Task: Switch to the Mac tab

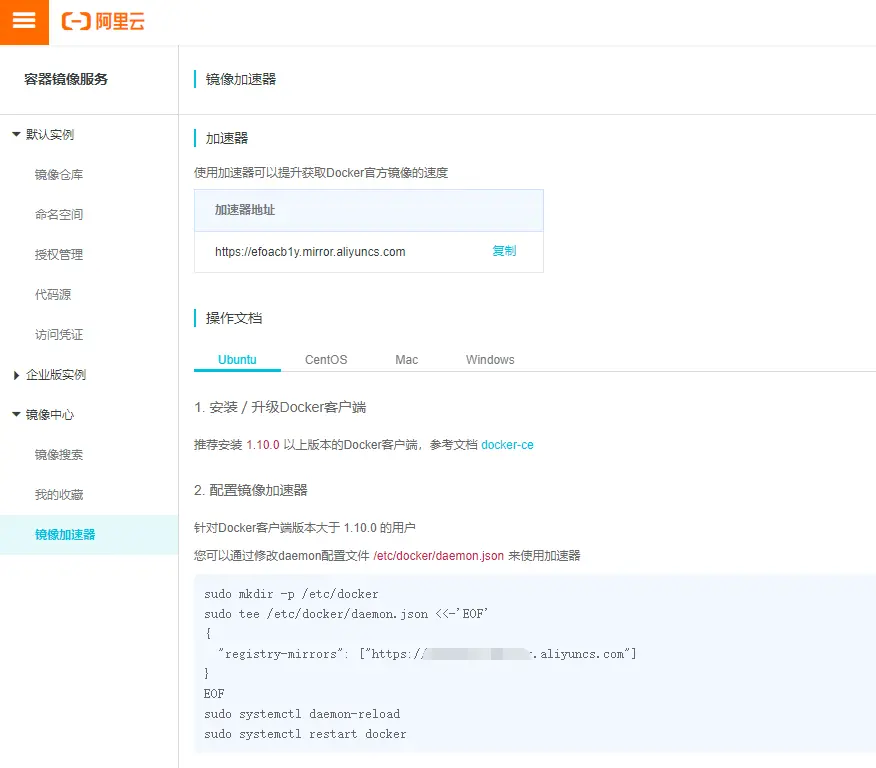Action: (x=406, y=360)
